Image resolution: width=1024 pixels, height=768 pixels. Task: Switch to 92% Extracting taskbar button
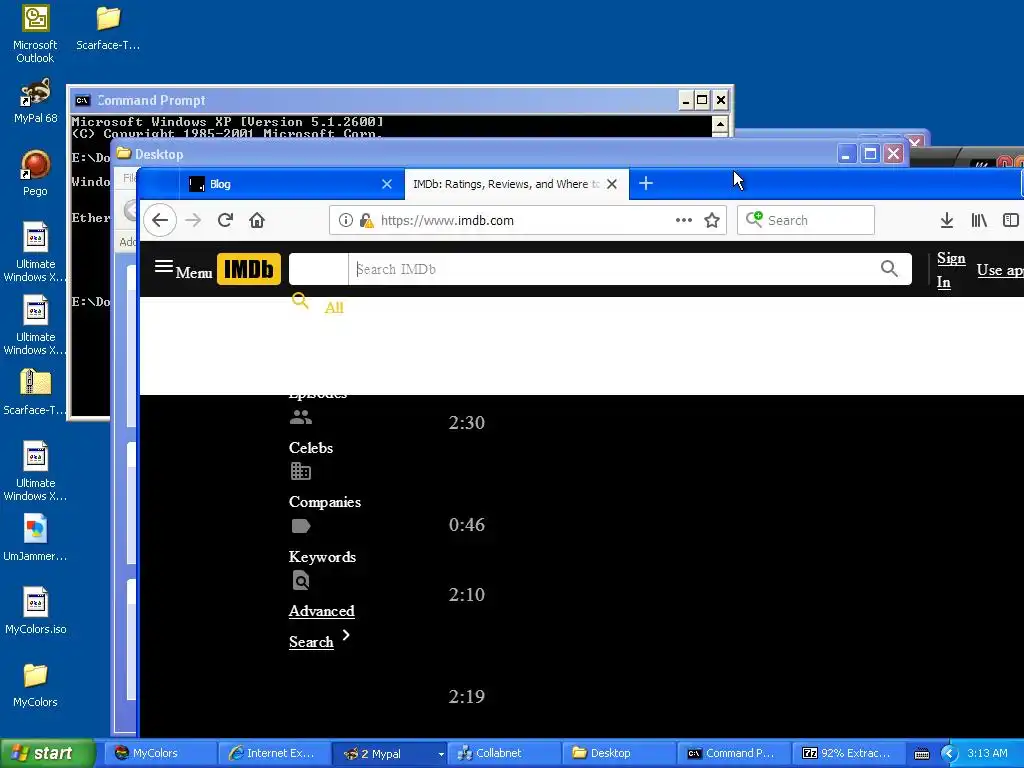849,753
